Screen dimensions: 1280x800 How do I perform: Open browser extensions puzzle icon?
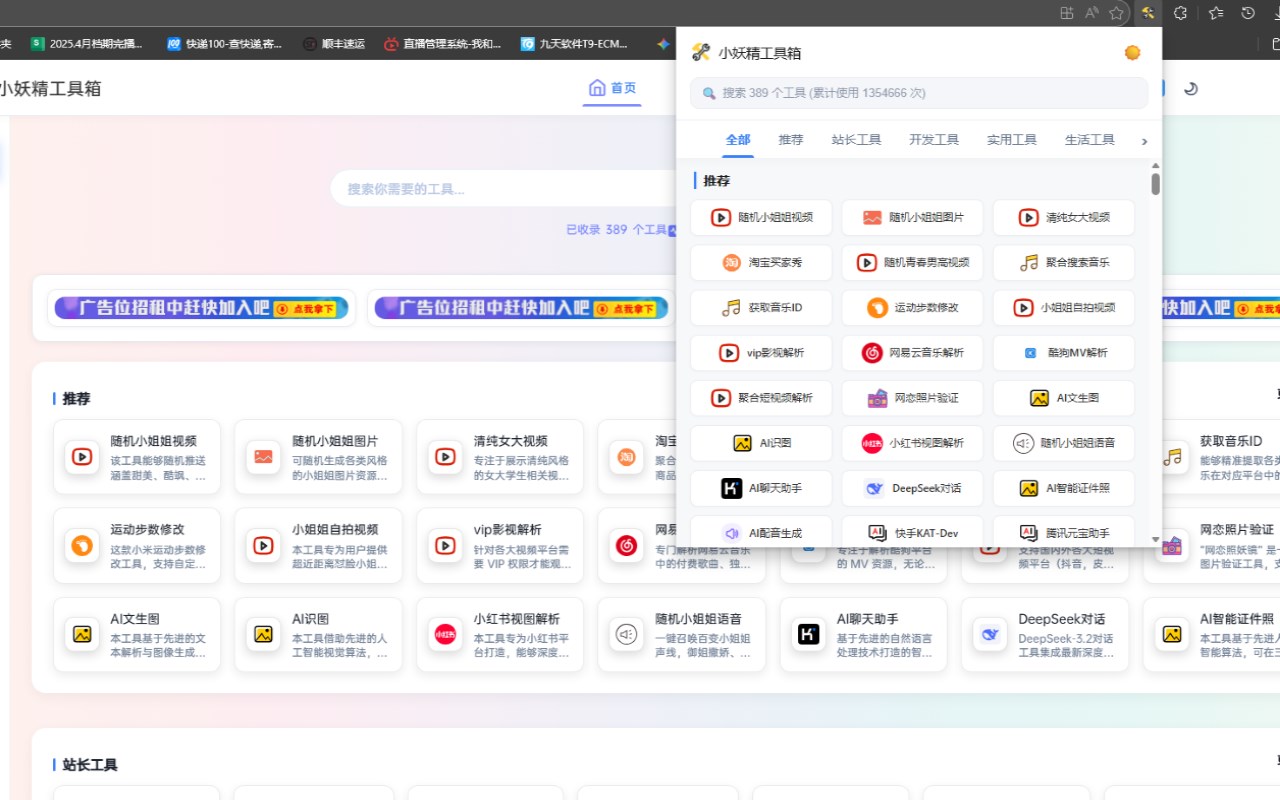(x=1180, y=13)
